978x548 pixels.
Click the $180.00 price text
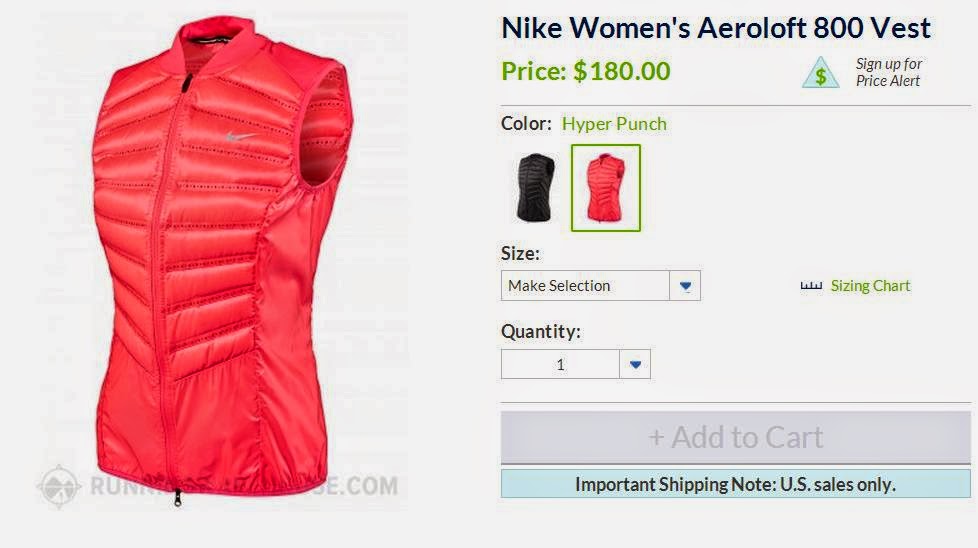click(x=622, y=71)
